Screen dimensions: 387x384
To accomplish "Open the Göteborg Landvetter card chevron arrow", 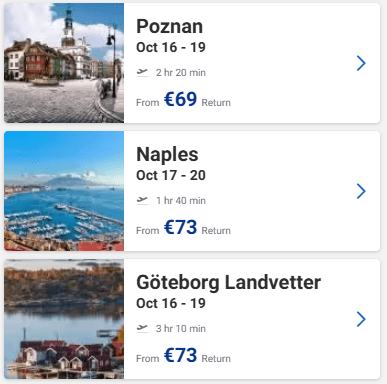I will click(x=361, y=319).
